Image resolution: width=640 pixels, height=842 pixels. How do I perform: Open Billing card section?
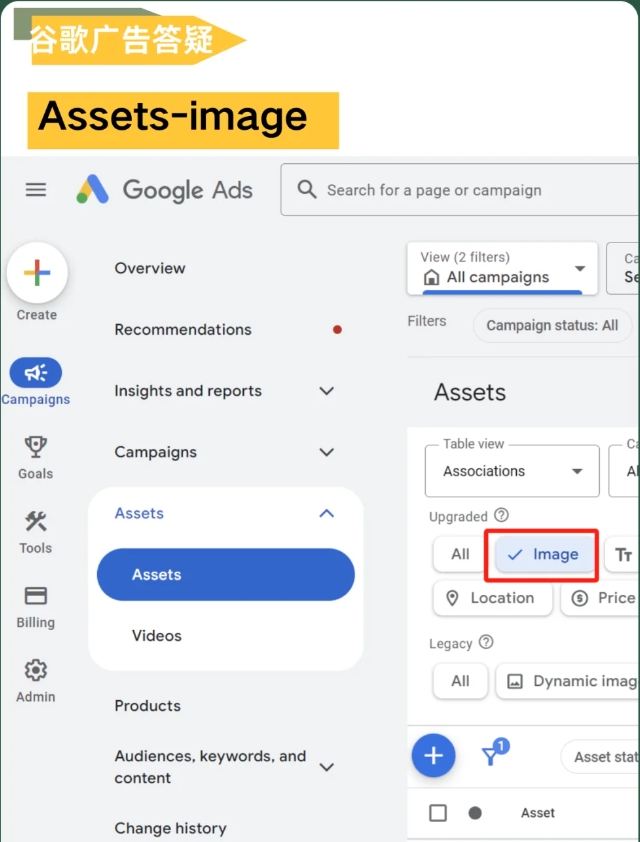(x=35, y=607)
